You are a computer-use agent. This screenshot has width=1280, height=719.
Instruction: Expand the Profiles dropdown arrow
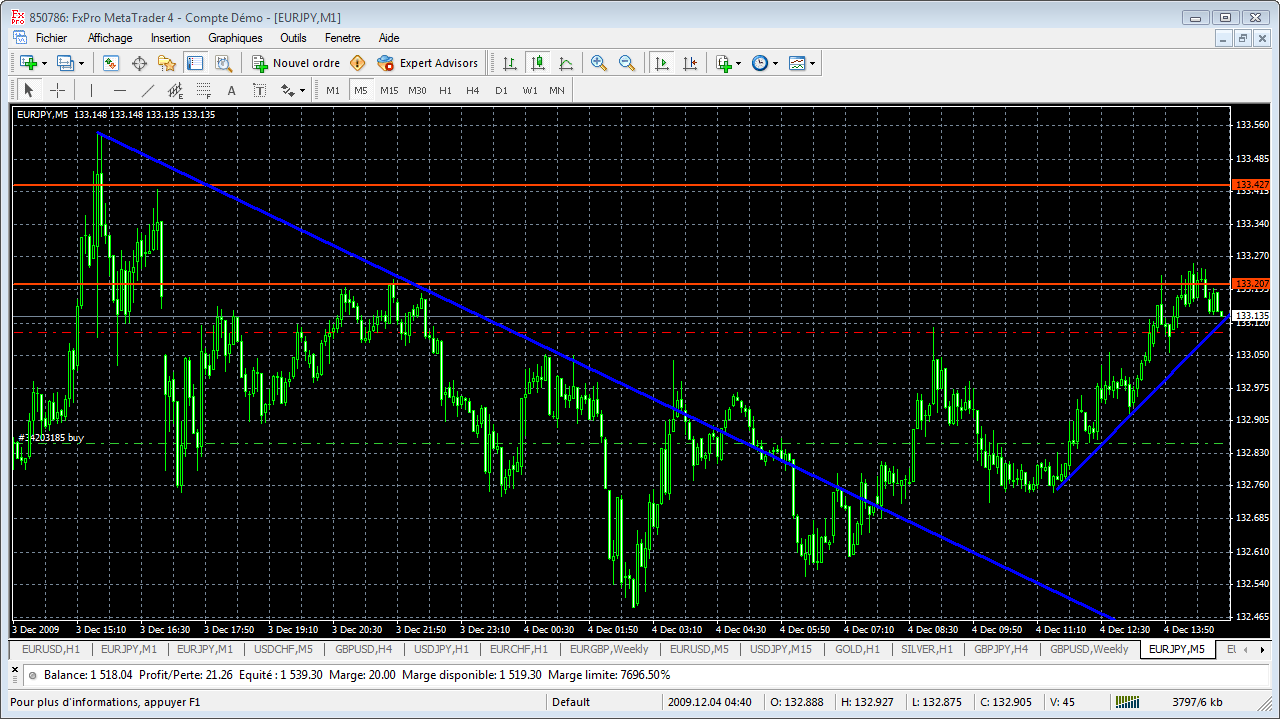tap(83, 63)
